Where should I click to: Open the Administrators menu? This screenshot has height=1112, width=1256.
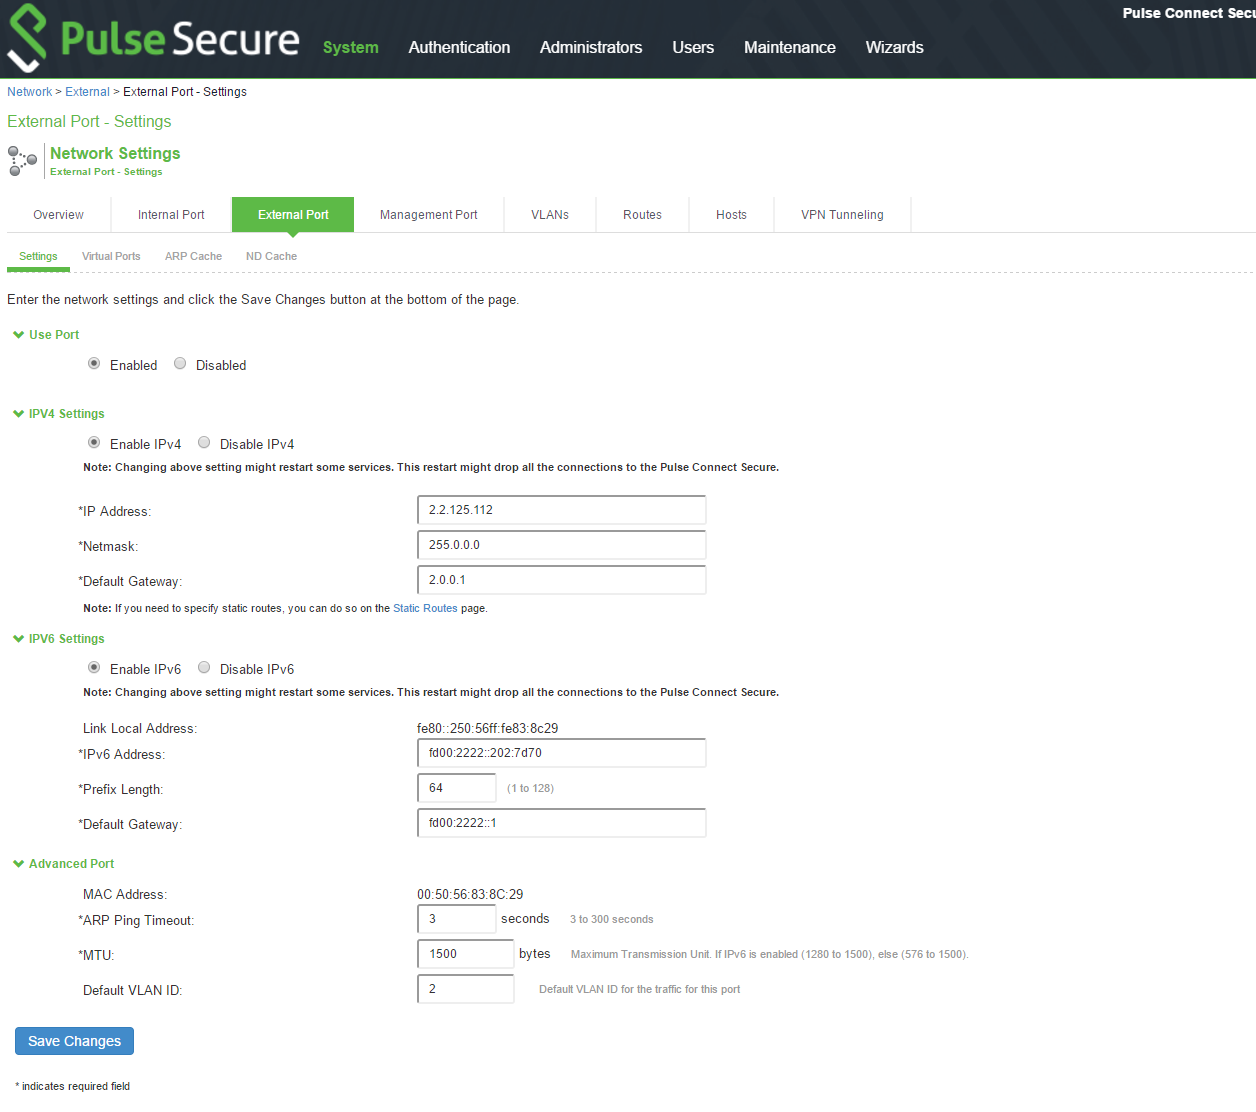pos(591,47)
